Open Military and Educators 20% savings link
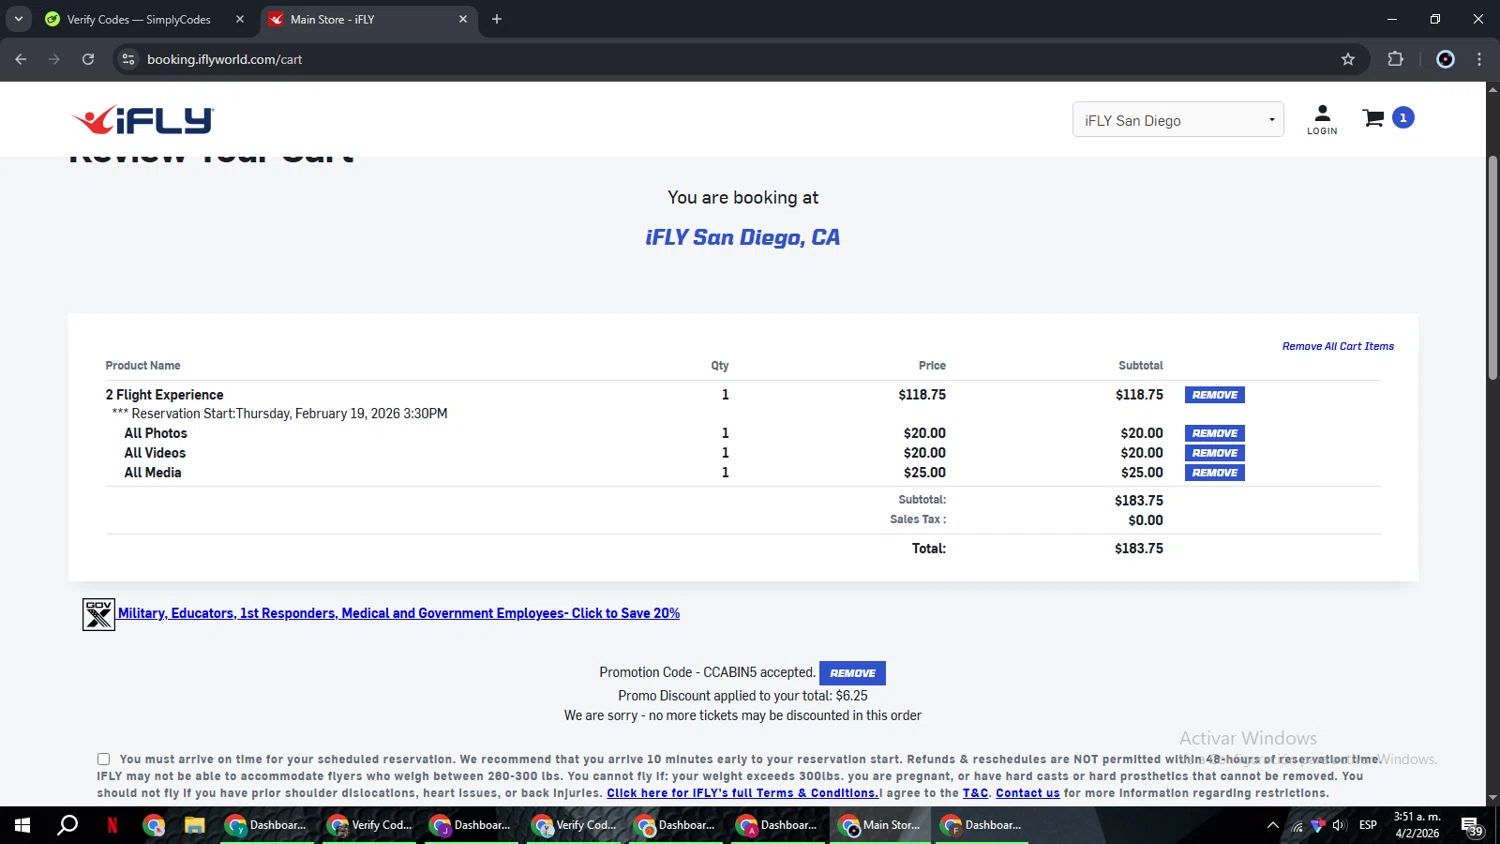This screenshot has width=1500, height=844. 399,613
